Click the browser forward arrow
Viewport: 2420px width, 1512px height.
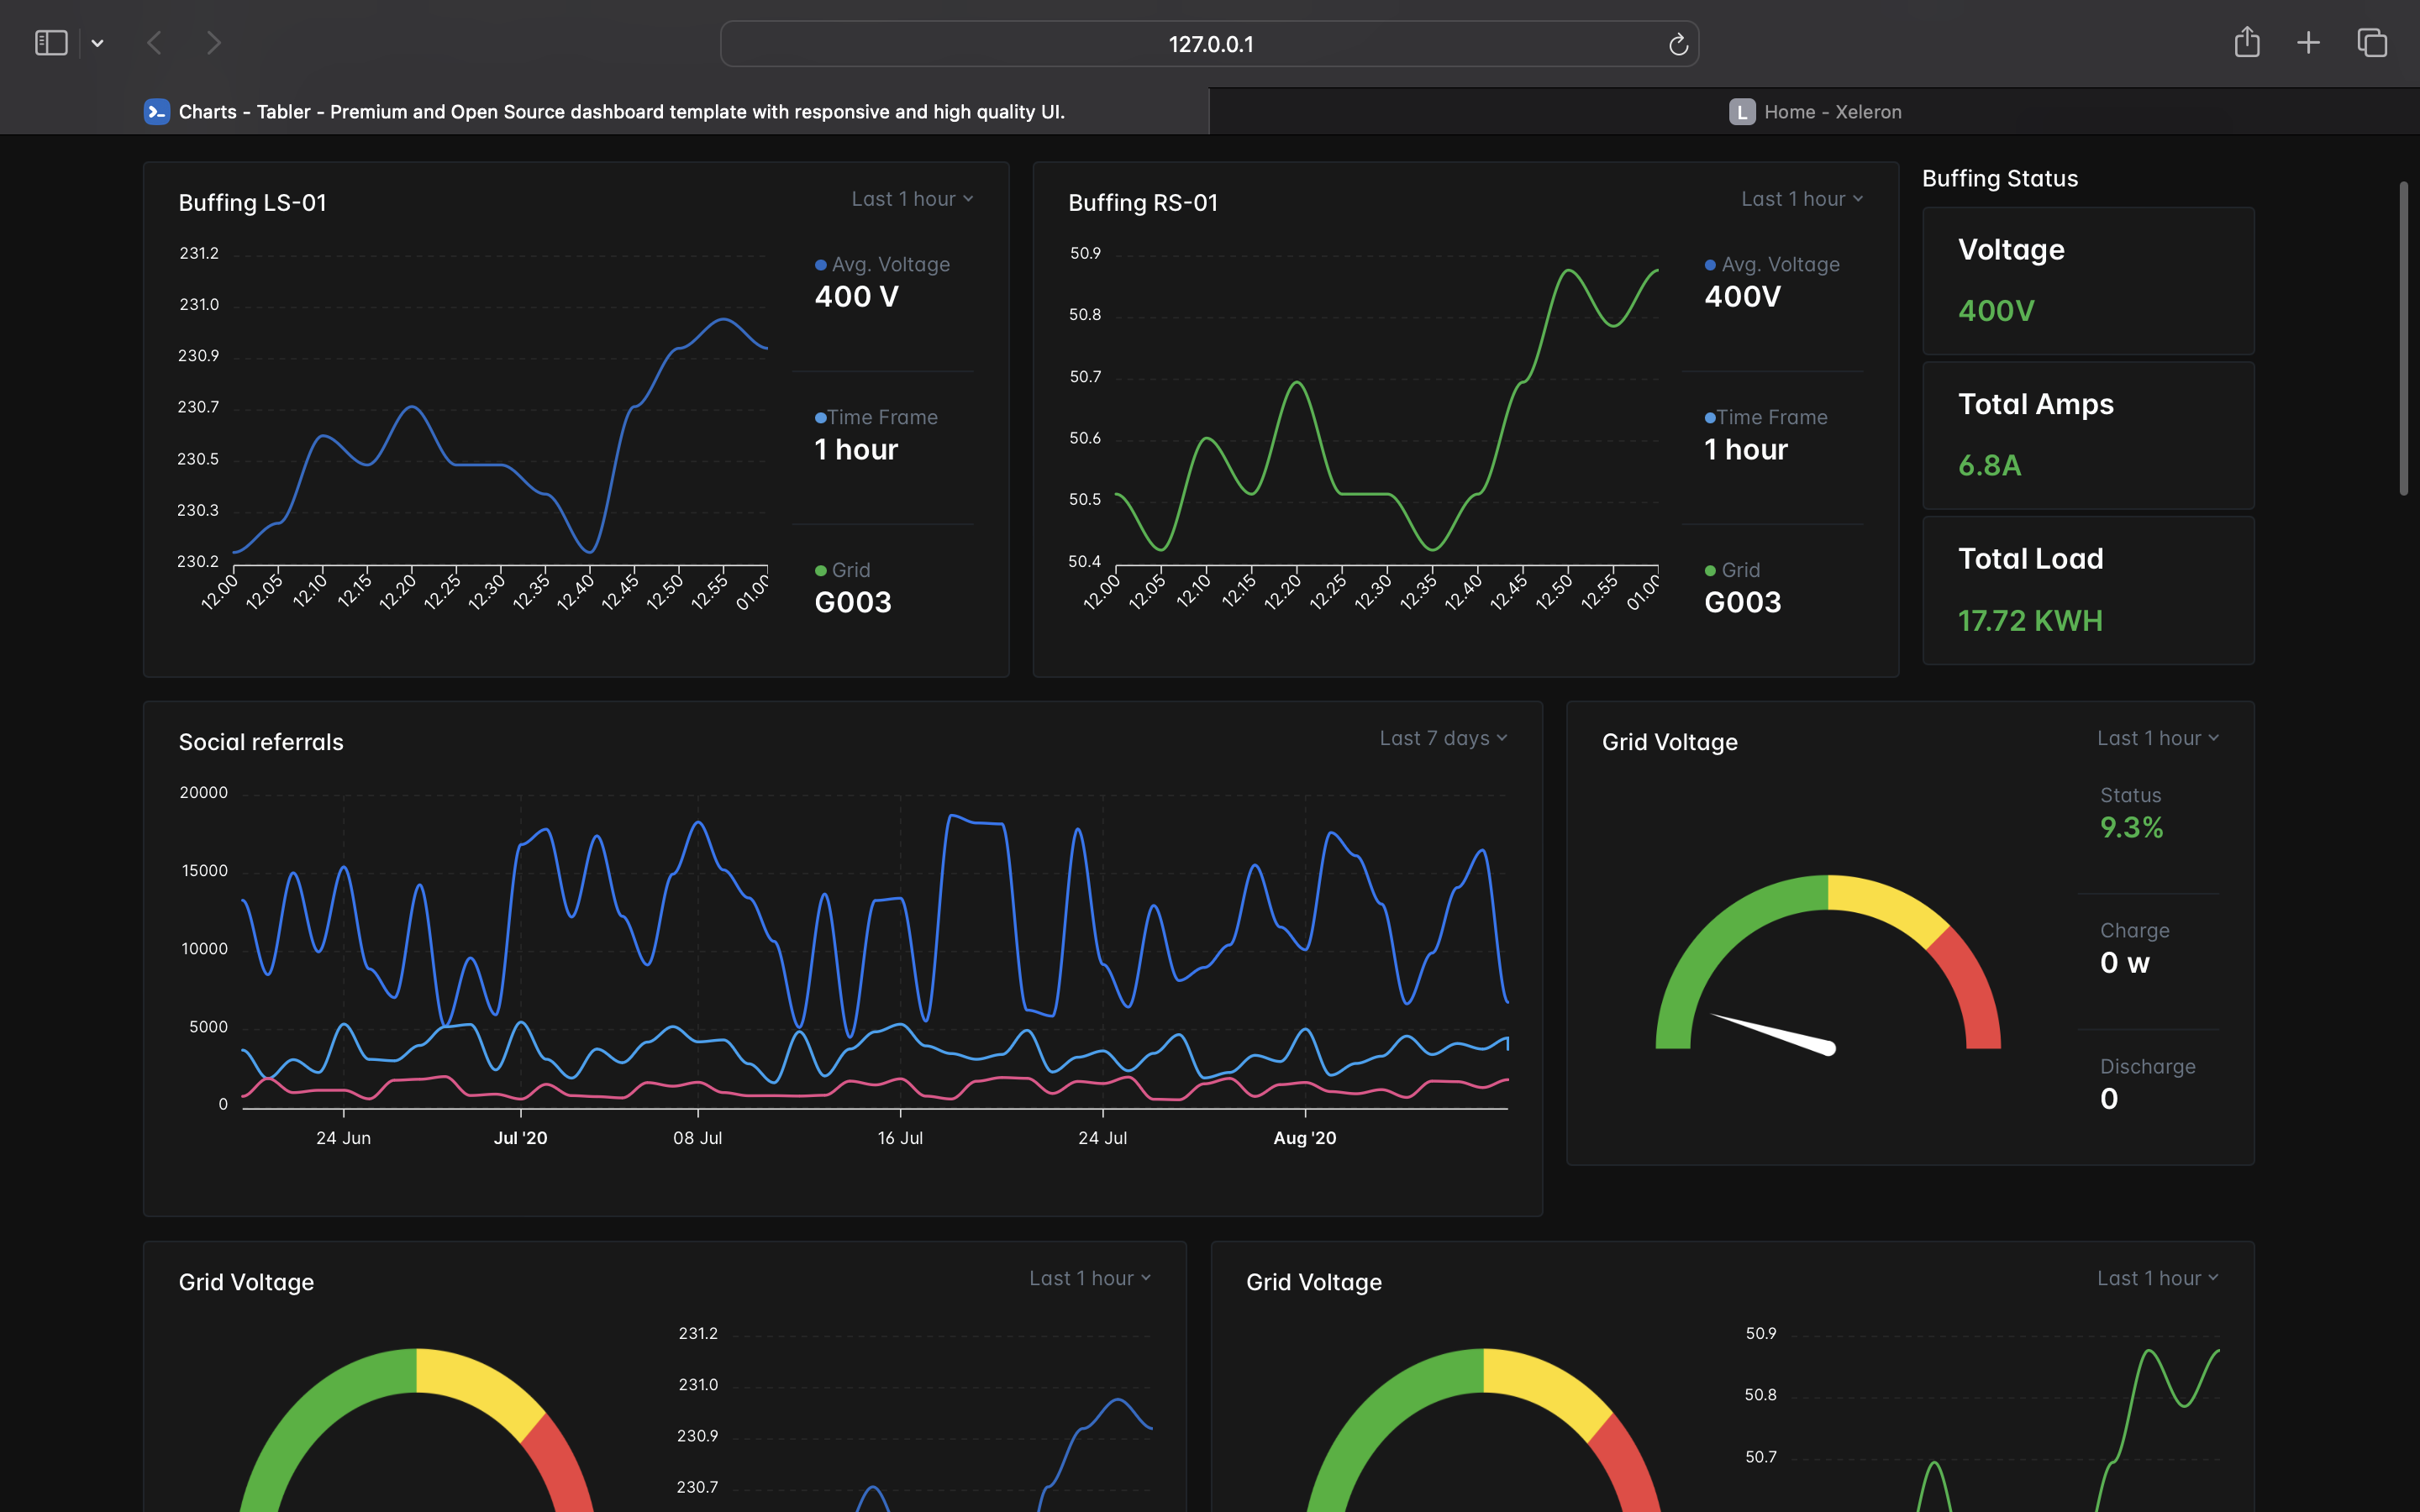click(x=213, y=43)
